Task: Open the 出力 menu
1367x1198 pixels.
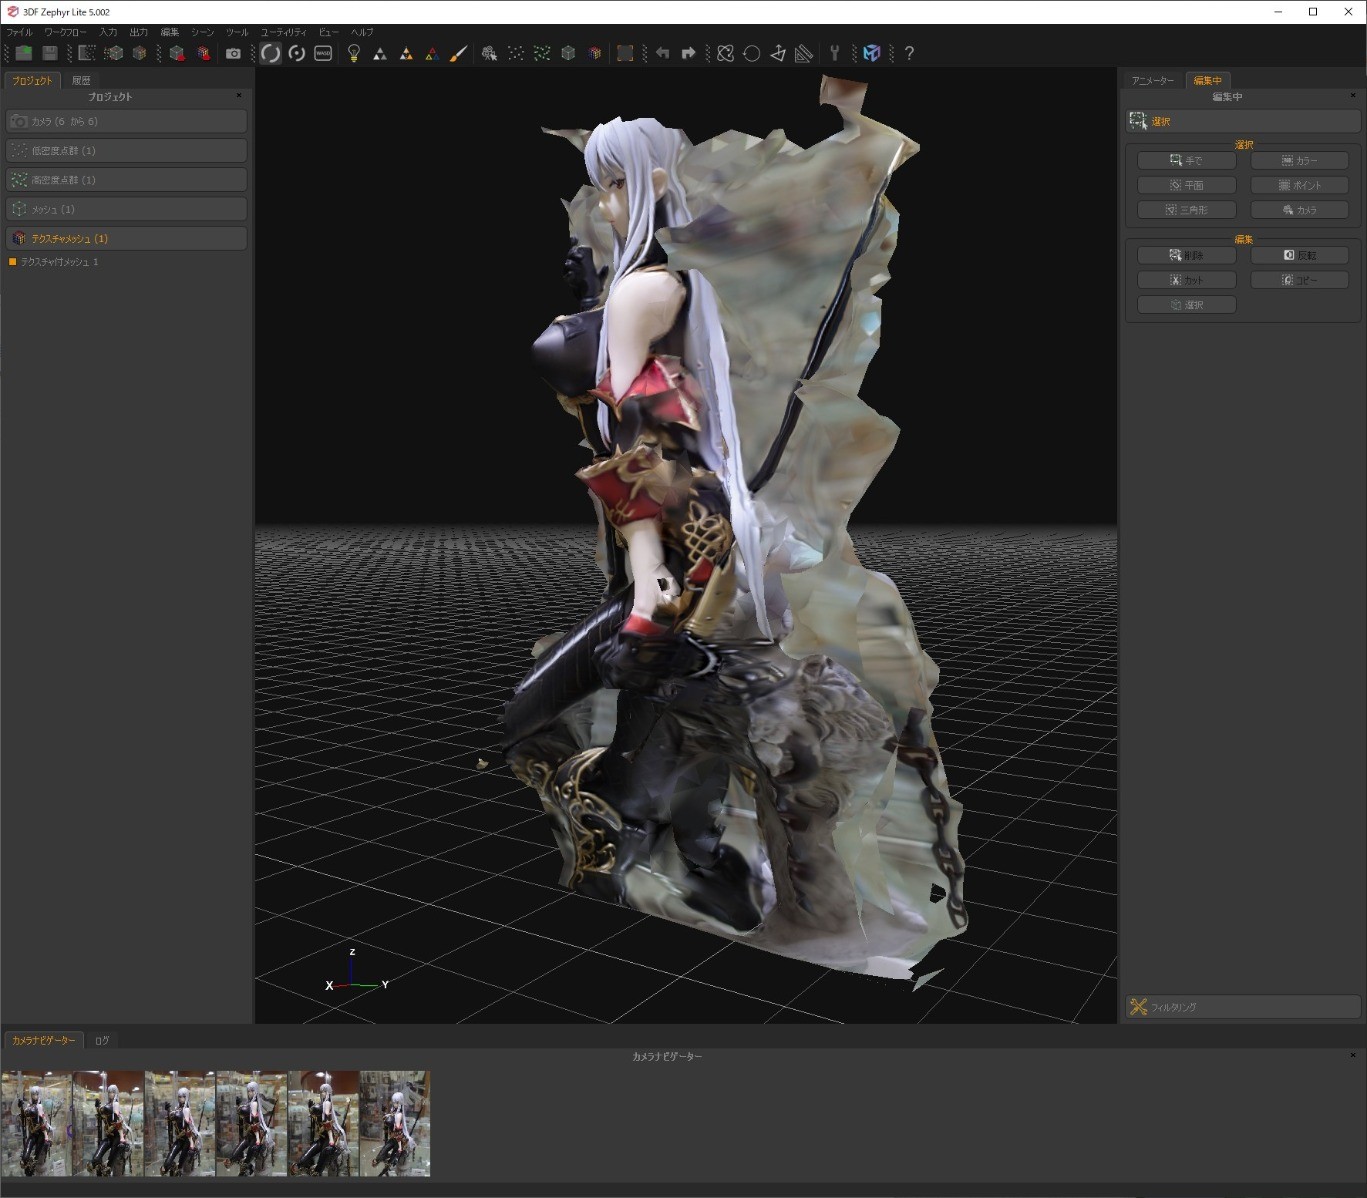Action: (139, 32)
